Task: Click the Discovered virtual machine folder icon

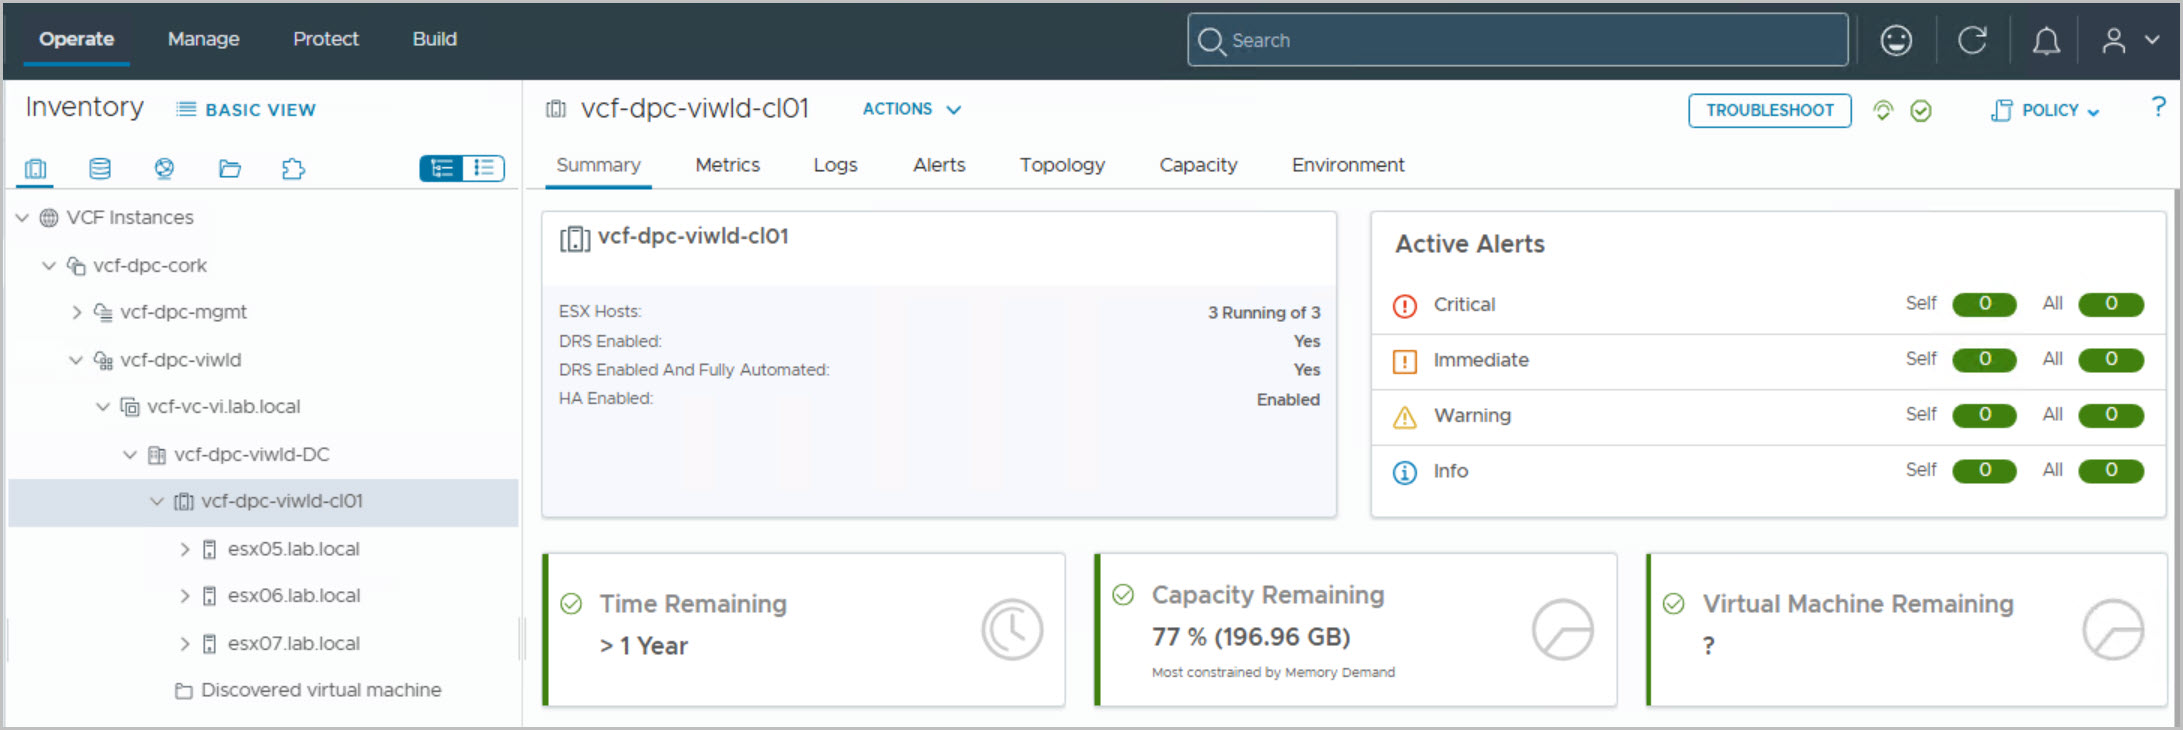Action: point(183,691)
